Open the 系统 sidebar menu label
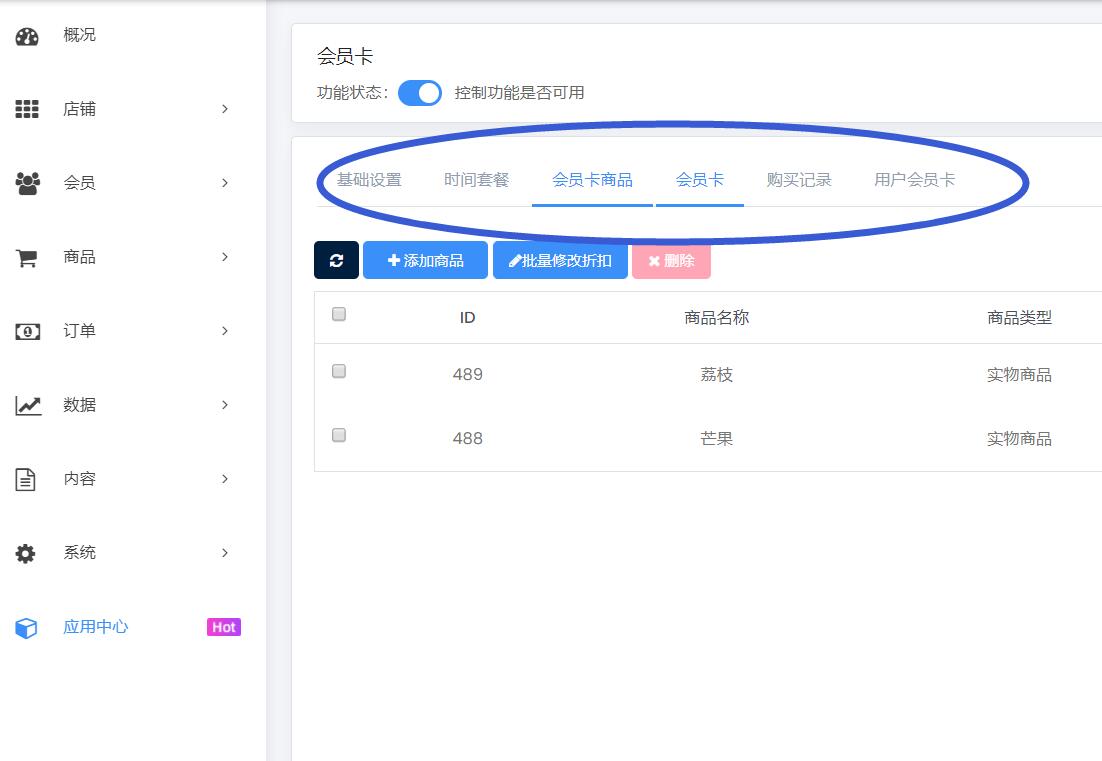The height and width of the screenshot is (761, 1102). 79,552
